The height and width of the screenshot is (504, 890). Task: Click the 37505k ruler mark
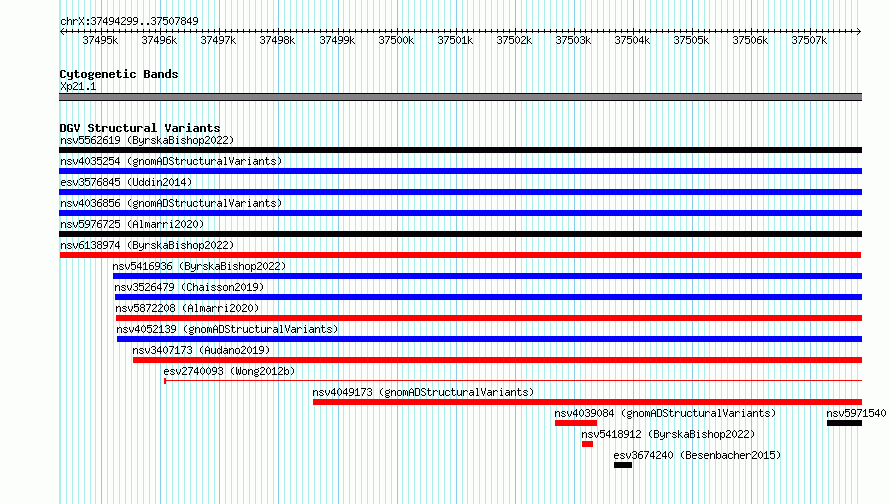[x=691, y=40]
